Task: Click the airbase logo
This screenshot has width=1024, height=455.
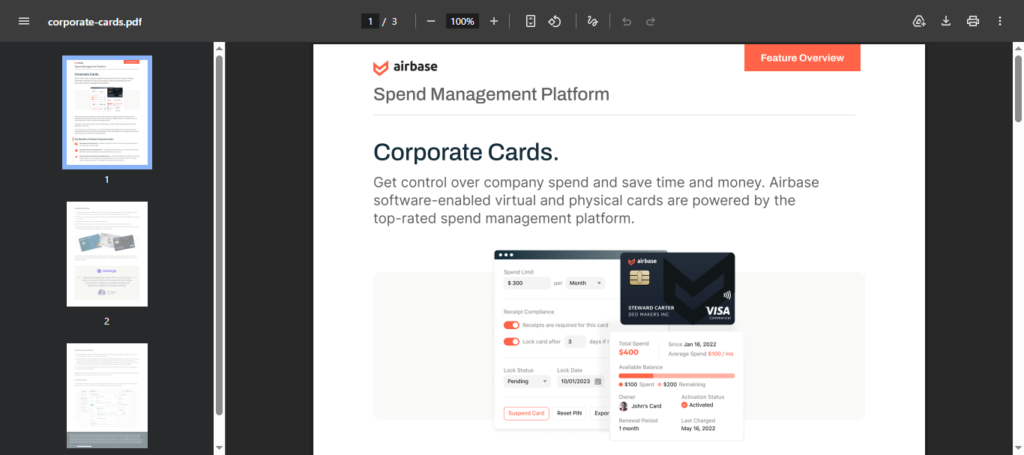Action: pyautogui.click(x=405, y=67)
